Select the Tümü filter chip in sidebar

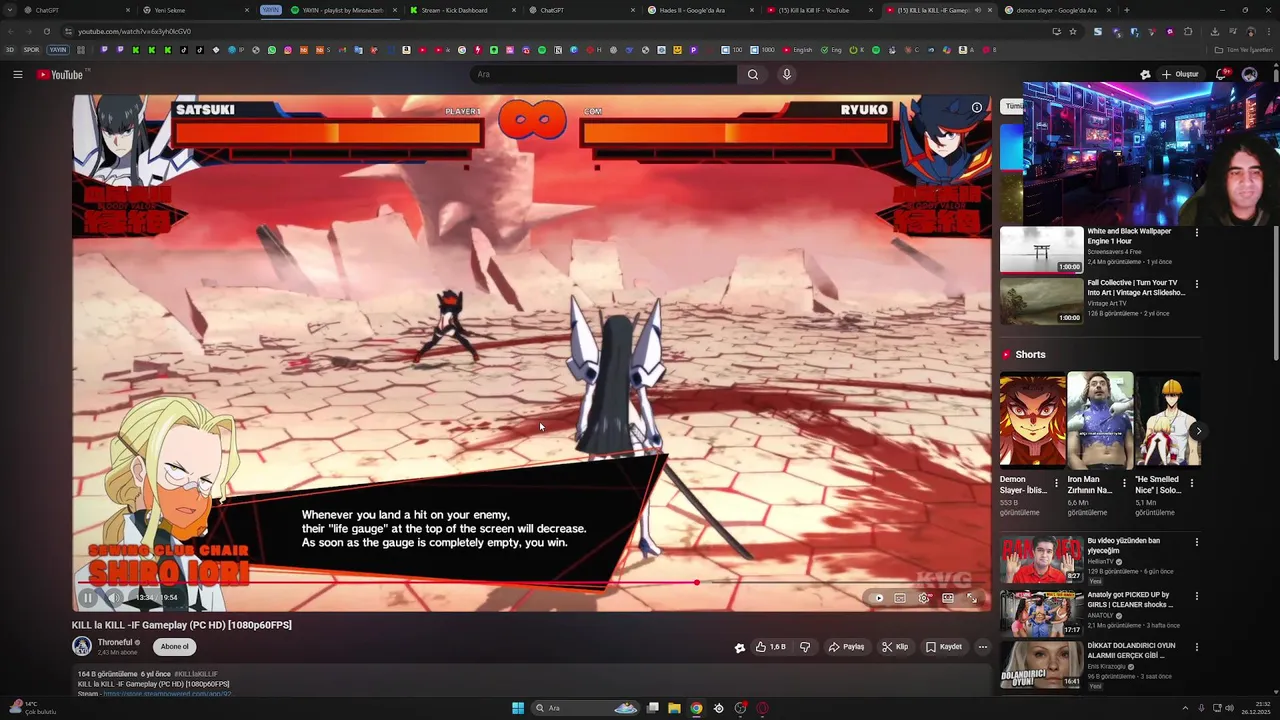click(x=1013, y=106)
